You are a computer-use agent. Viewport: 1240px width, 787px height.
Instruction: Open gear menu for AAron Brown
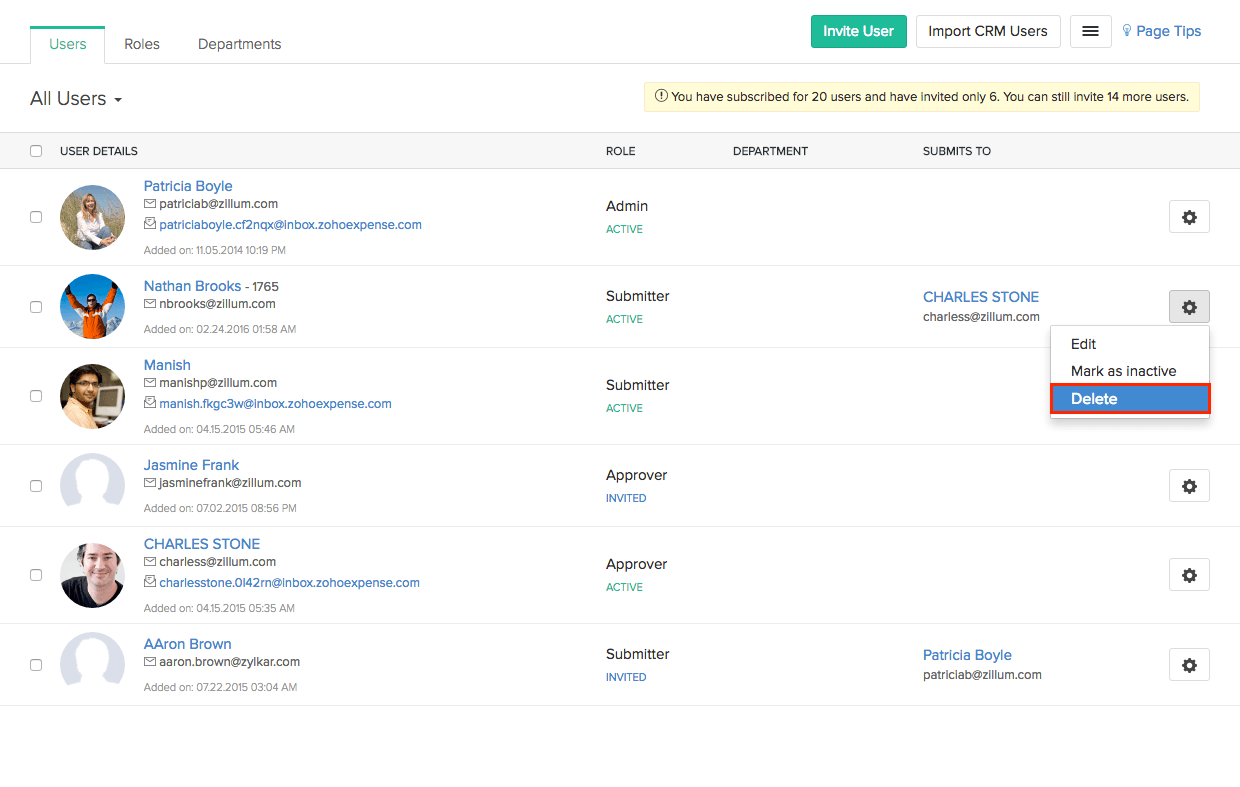click(1189, 665)
